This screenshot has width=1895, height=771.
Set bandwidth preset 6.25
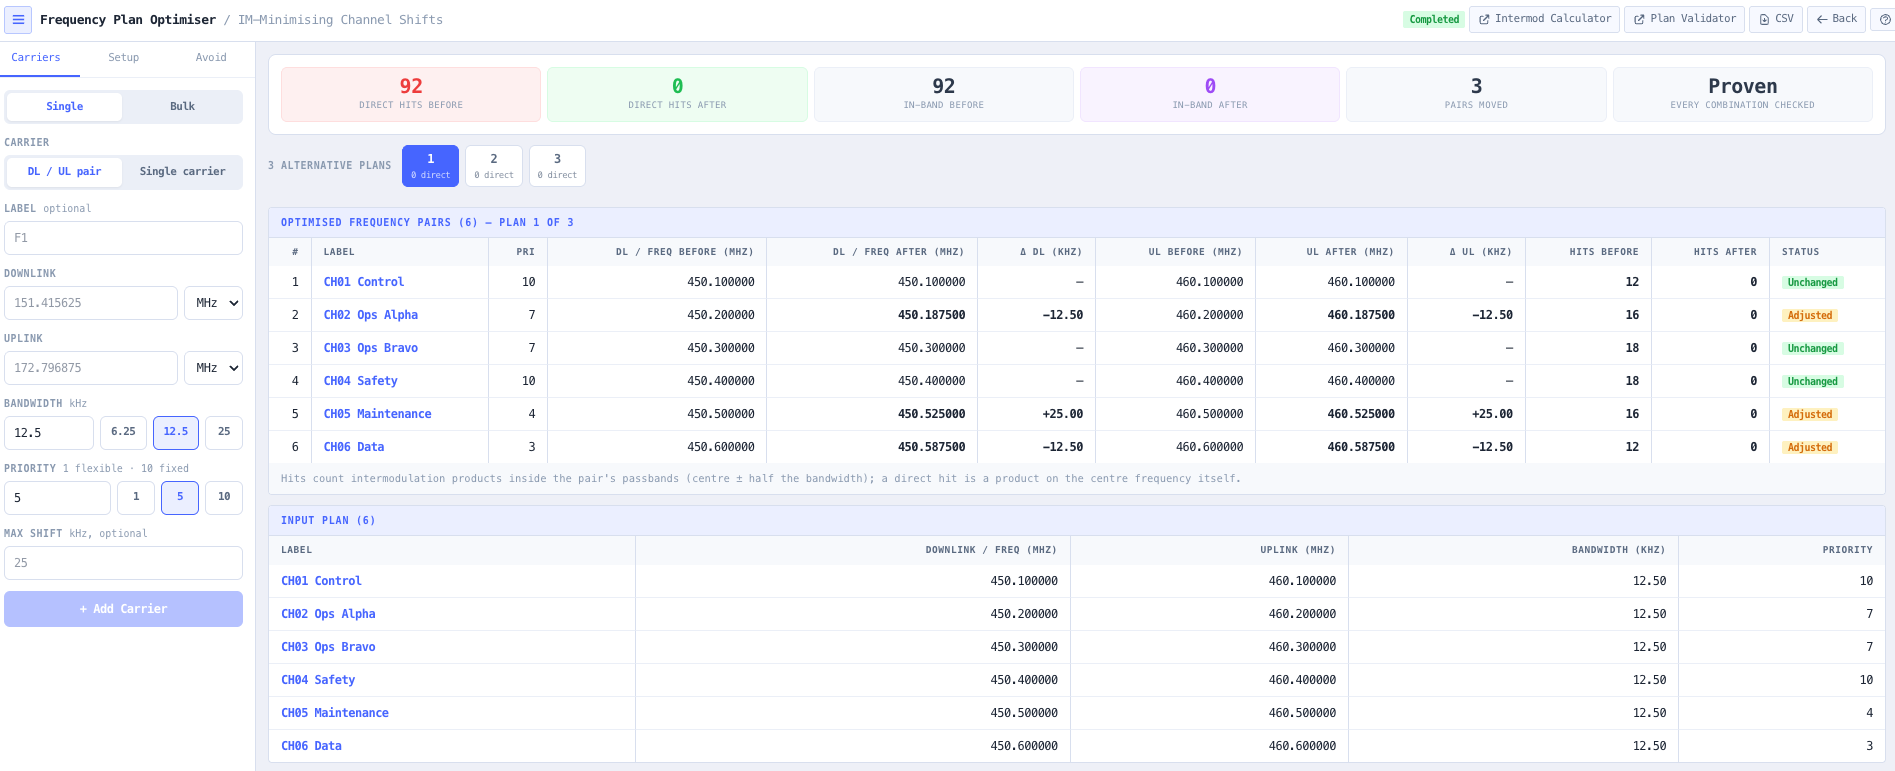click(124, 432)
